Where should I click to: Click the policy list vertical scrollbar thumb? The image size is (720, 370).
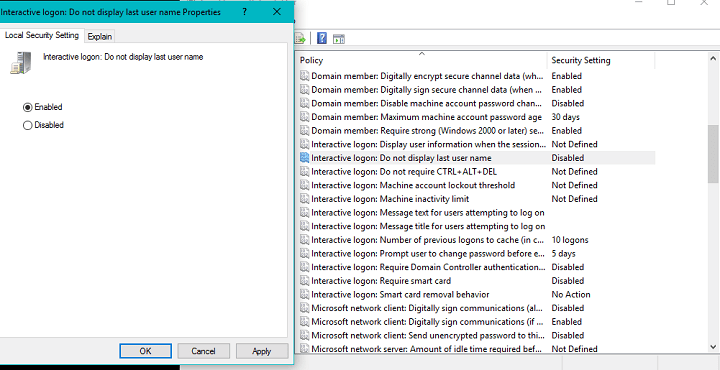click(x=713, y=154)
